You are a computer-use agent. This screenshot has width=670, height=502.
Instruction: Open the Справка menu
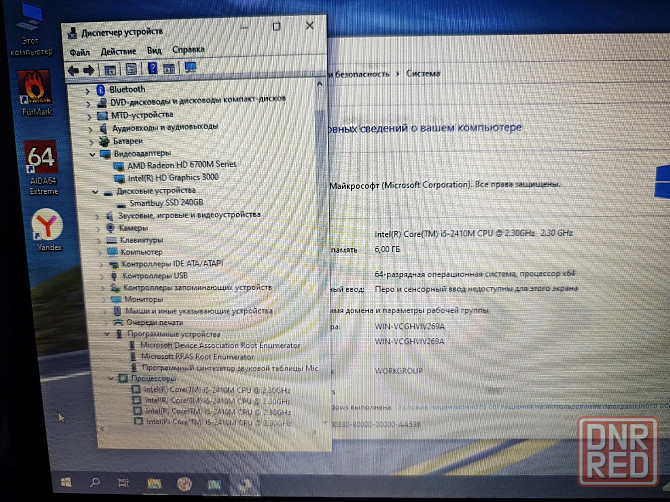[x=188, y=50]
